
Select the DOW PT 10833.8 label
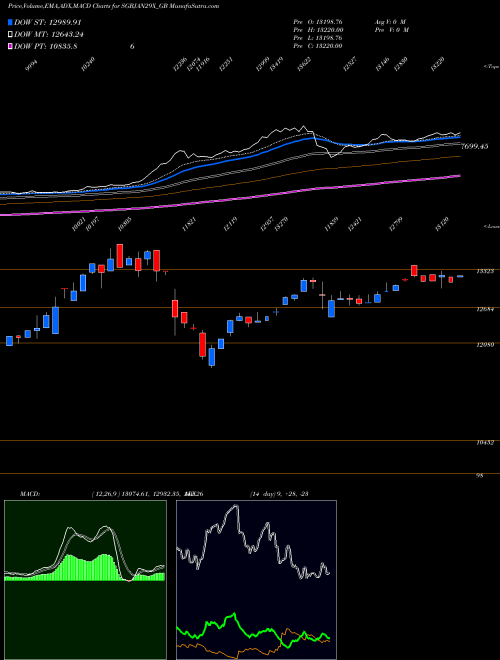pyautogui.click(x=45, y=46)
